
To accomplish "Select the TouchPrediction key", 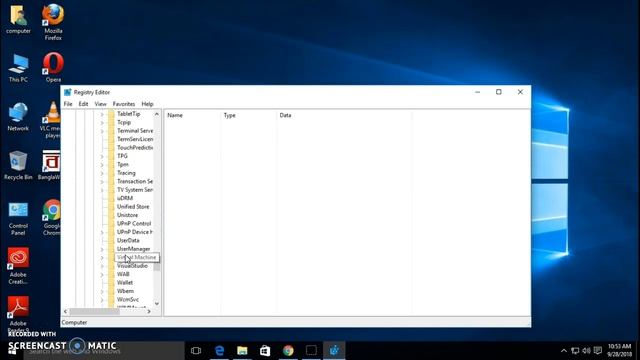I will coord(135,148).
